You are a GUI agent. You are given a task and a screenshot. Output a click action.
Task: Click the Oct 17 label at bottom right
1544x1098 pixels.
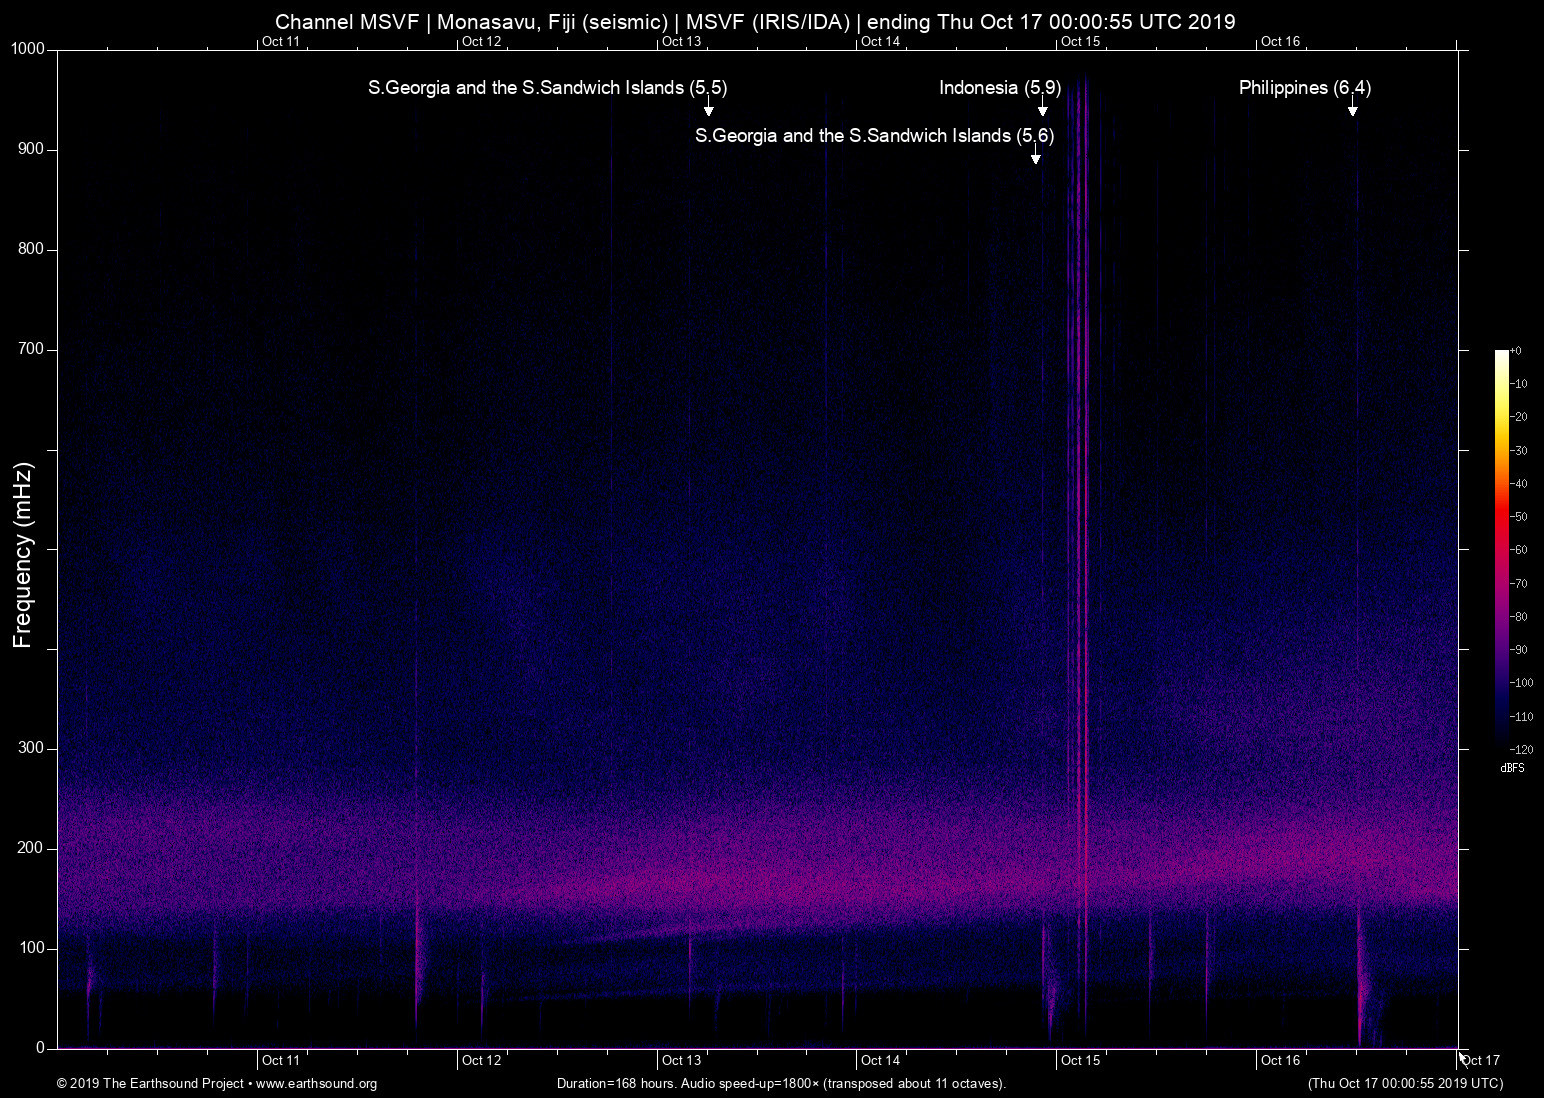point(1479,1060)
